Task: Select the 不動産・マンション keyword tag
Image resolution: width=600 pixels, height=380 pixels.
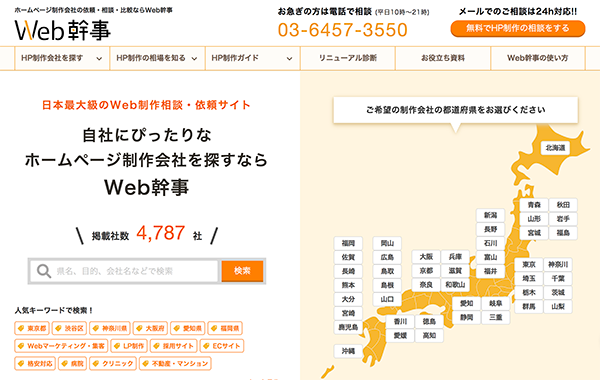Action: pyautogui.click(x=175, y=364)
